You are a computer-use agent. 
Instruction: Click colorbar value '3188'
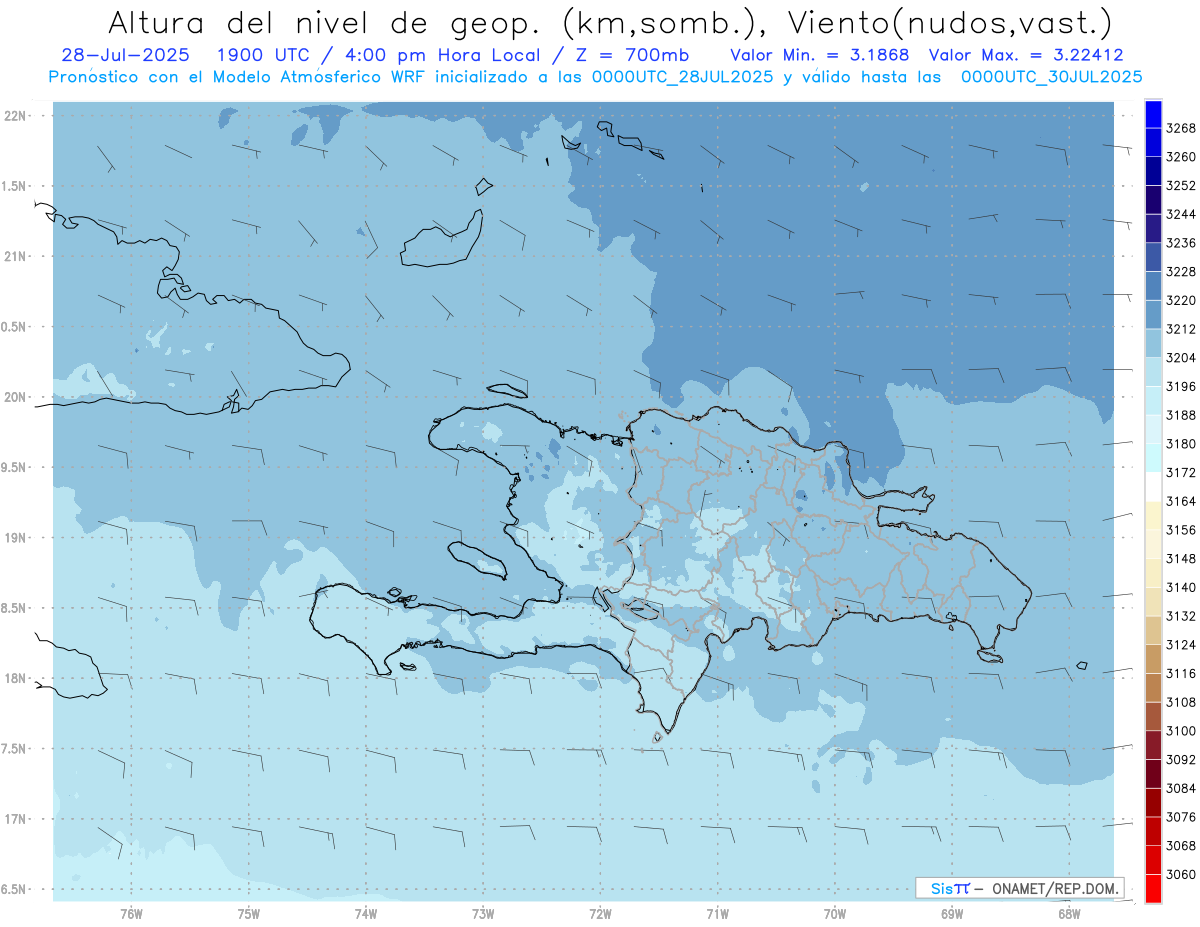(1181, 415)
